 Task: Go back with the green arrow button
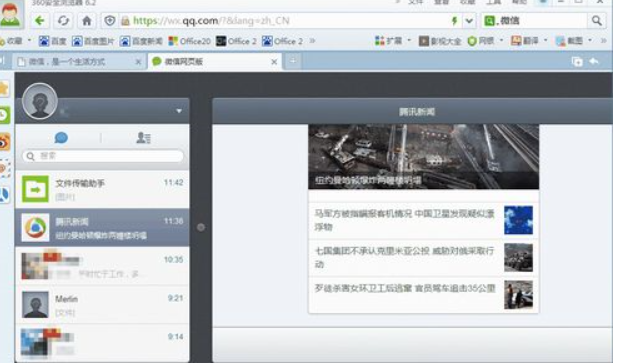[x=39, y=21]
